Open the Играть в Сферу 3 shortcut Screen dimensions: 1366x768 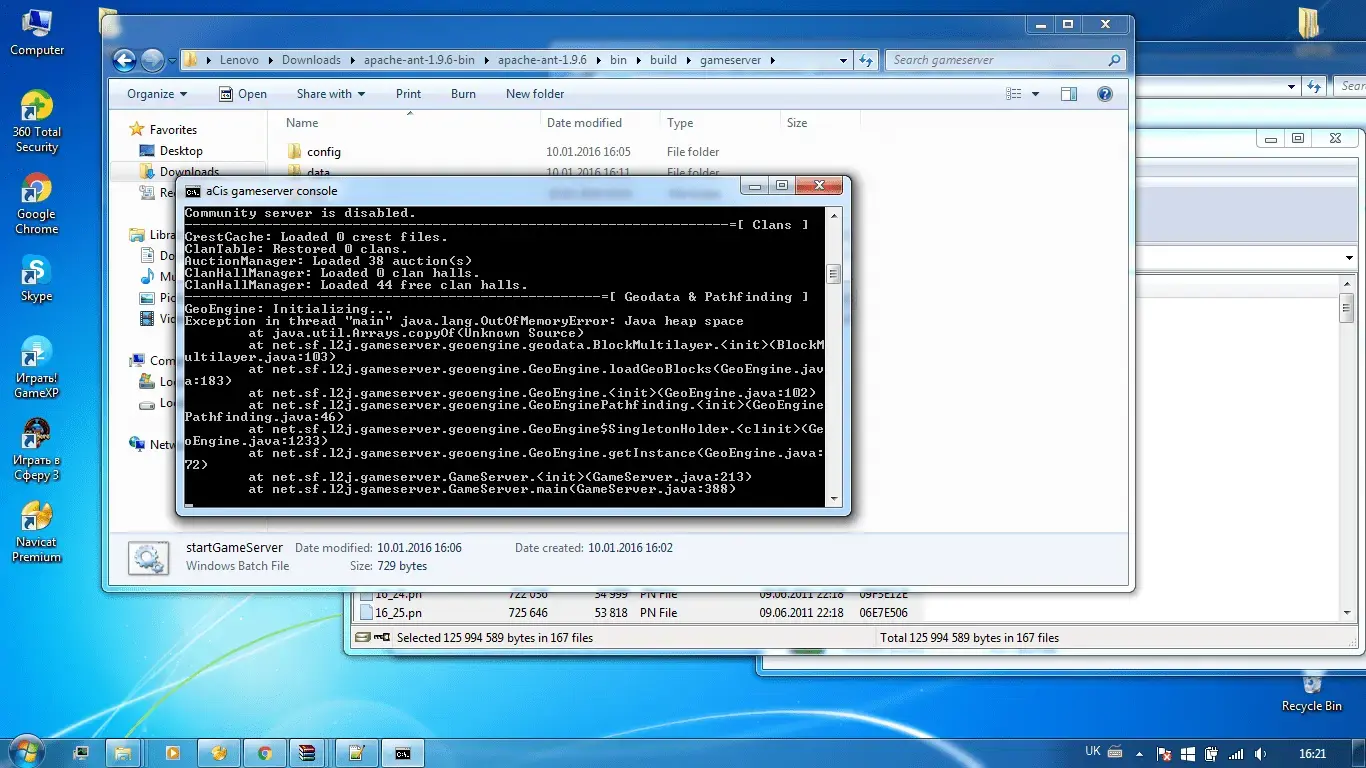coord(37,450)
